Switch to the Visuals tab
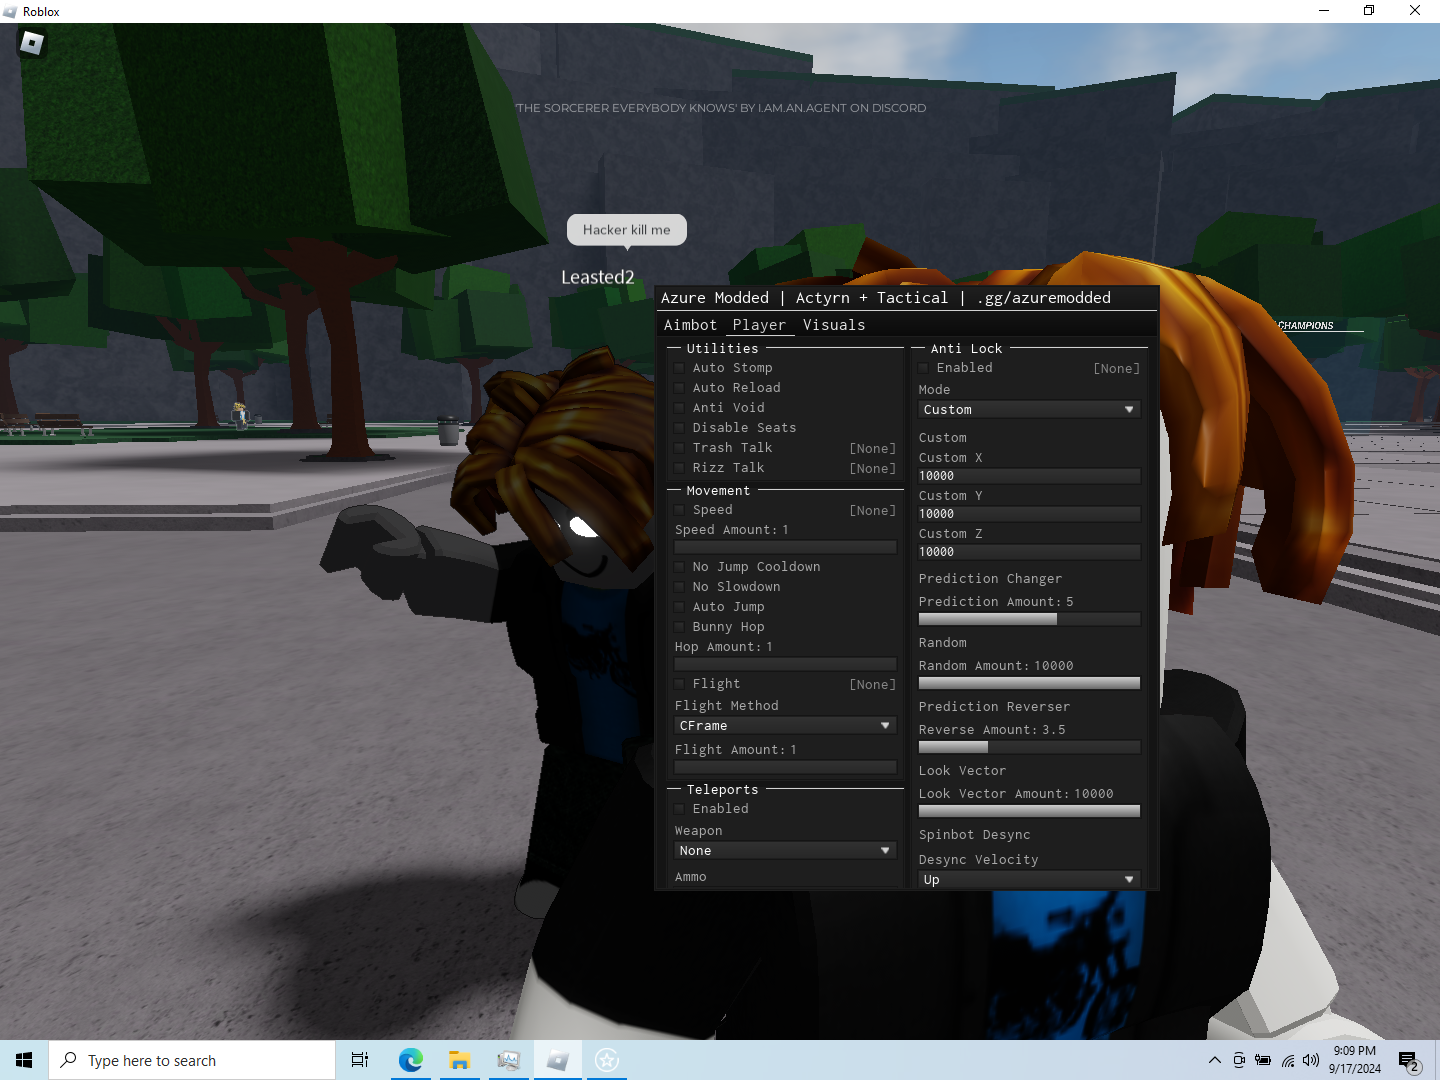Image resolution: width=1440 pixels, height=1080 pixels. tap(834, 325)
